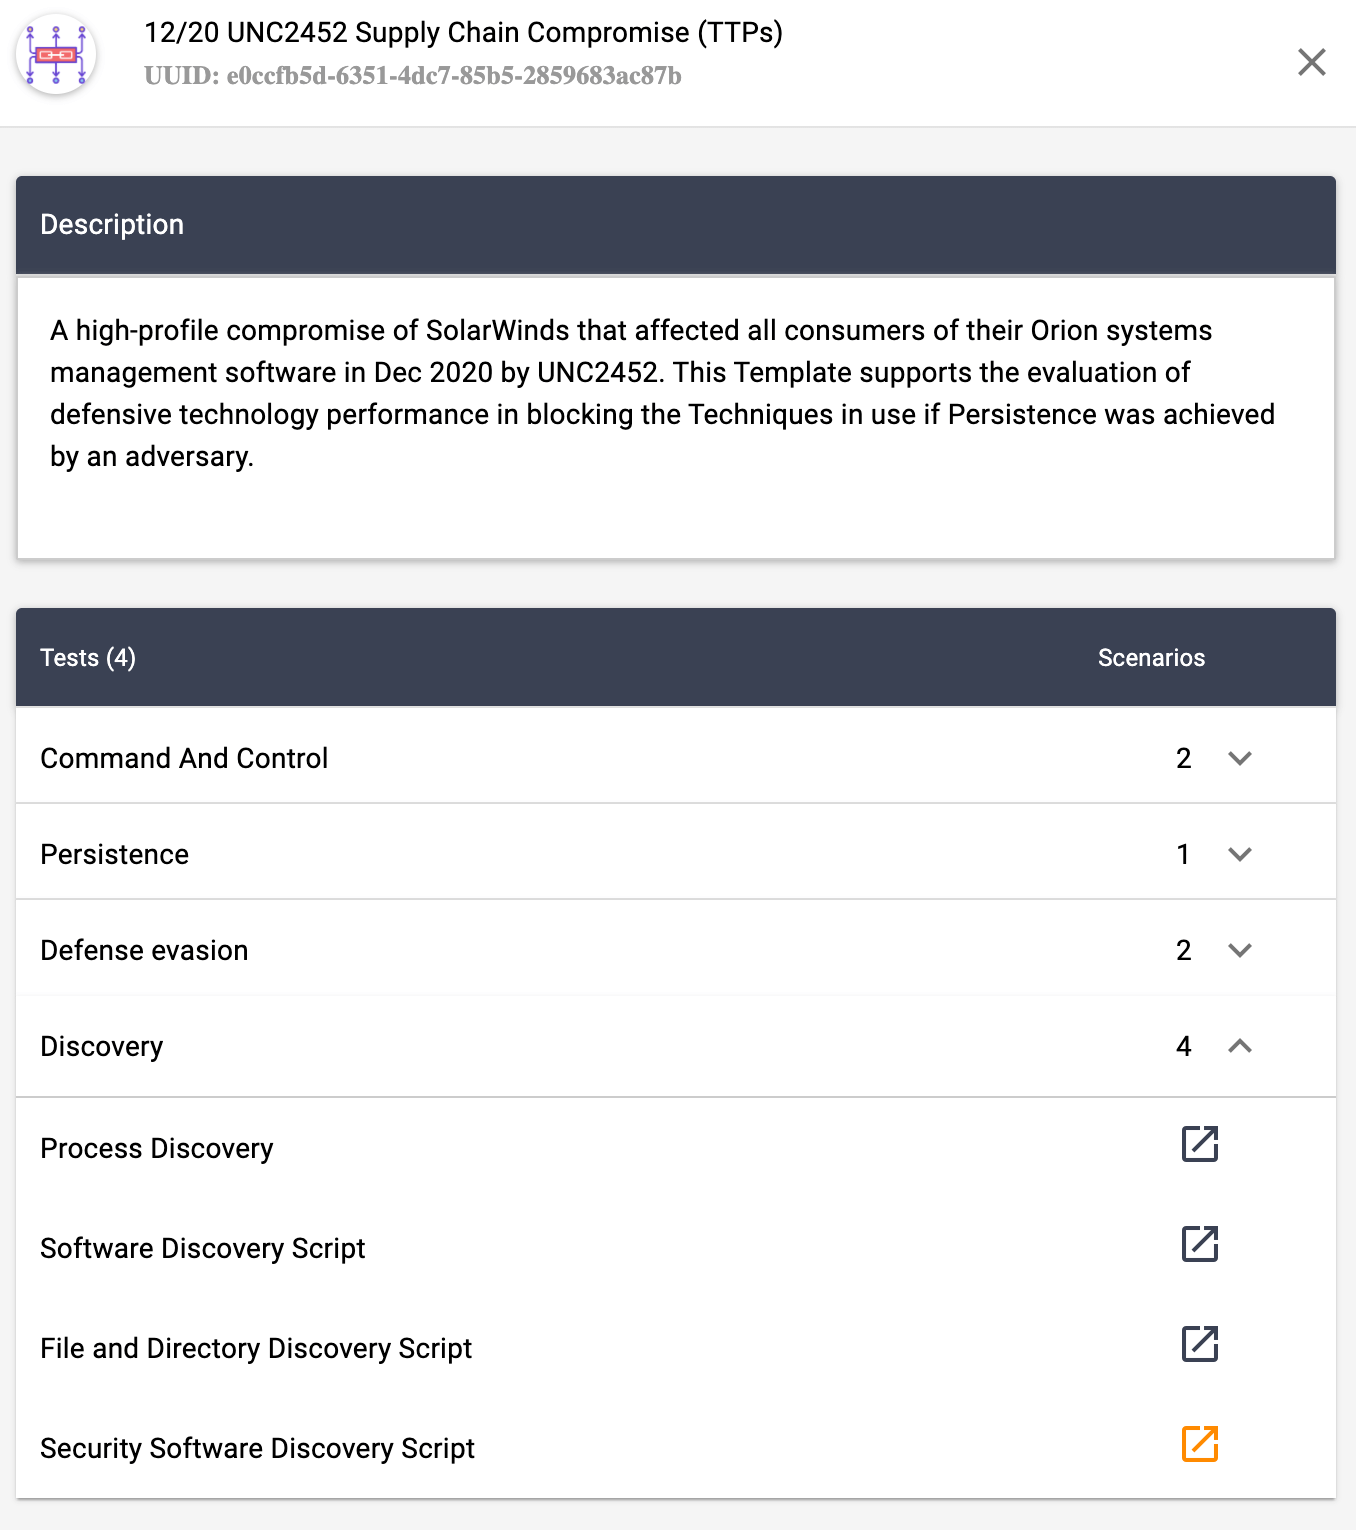Click Security Software Discovery Script name

click(x=257, y=1448)
